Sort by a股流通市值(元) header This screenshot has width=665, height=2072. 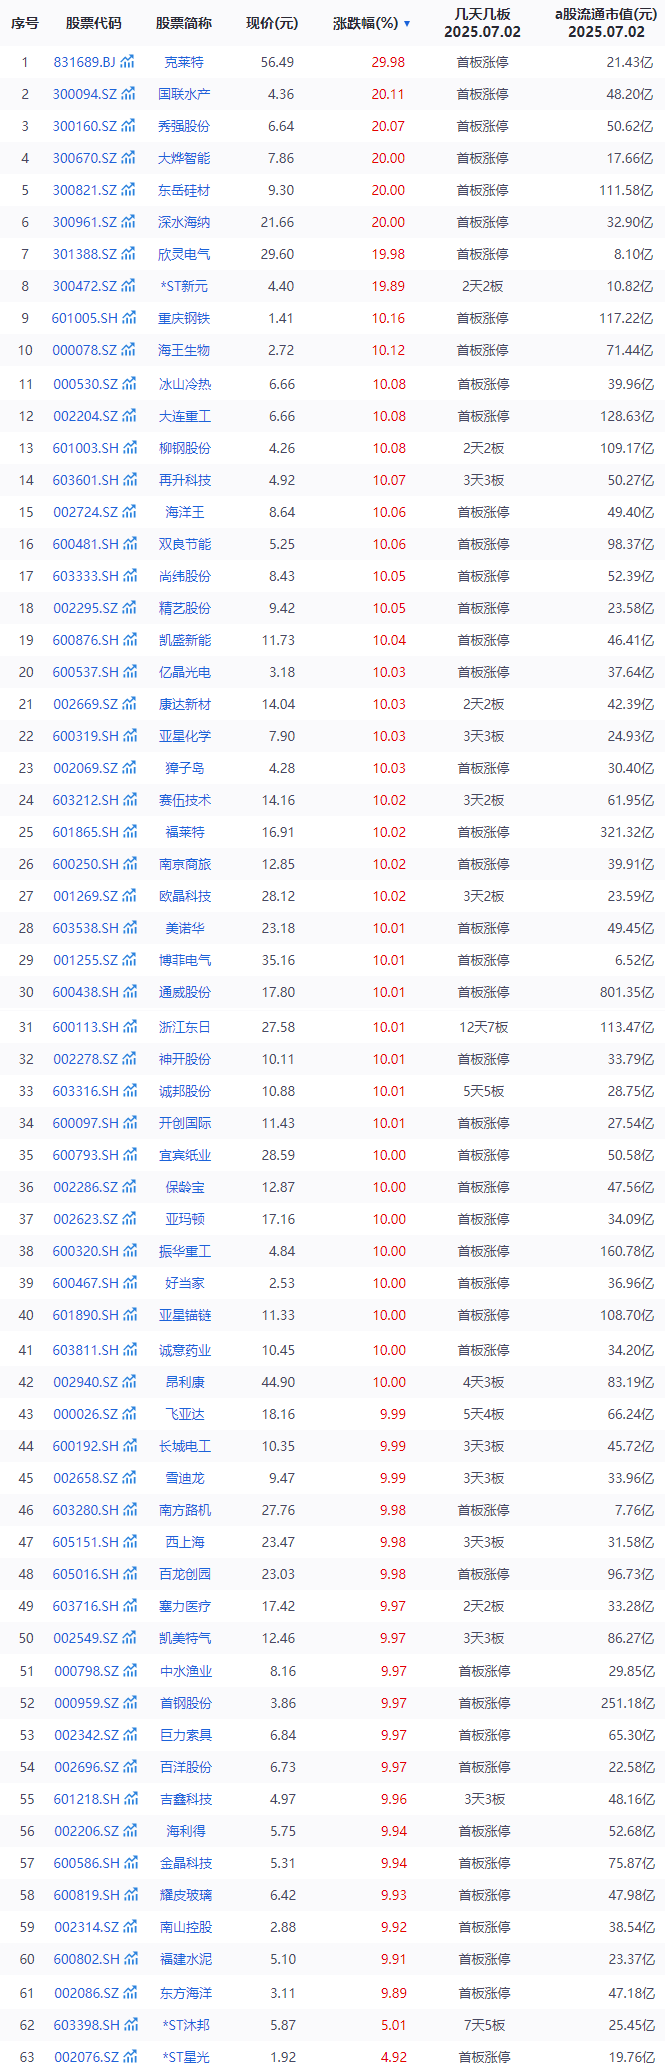click(606, 23)
